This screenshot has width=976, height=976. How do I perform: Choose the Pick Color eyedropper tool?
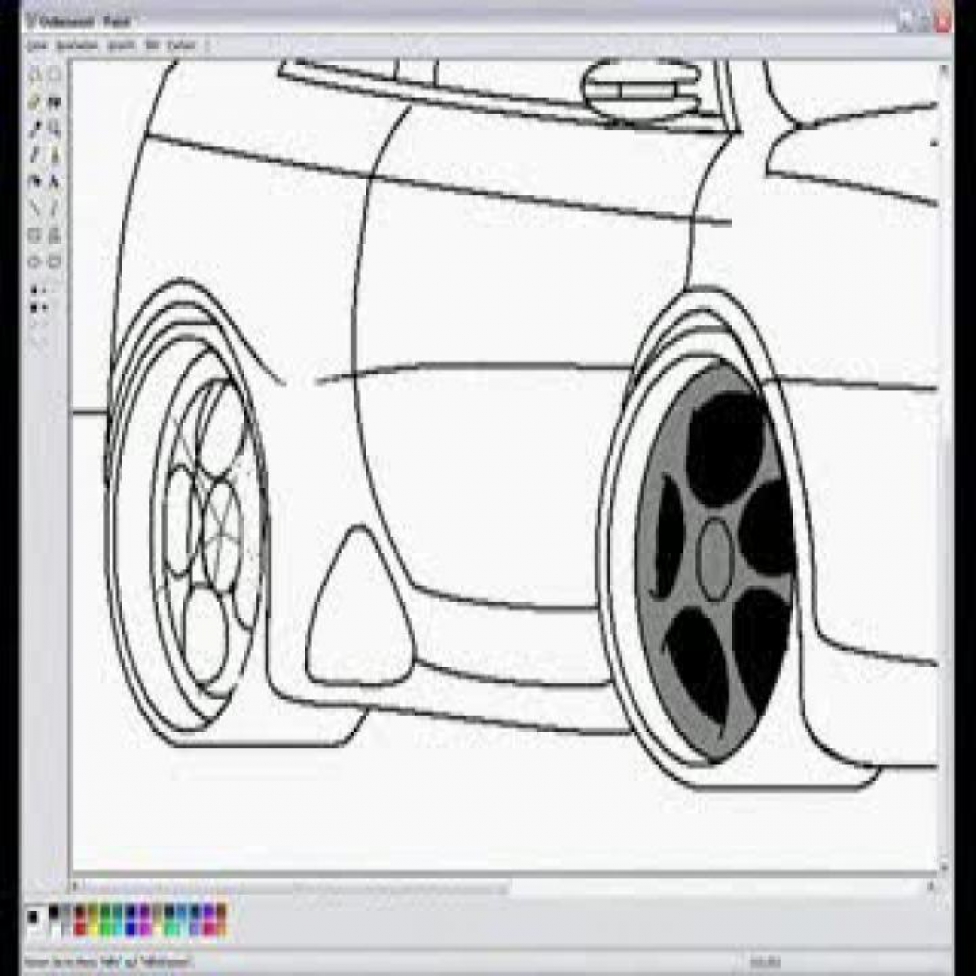34,128
